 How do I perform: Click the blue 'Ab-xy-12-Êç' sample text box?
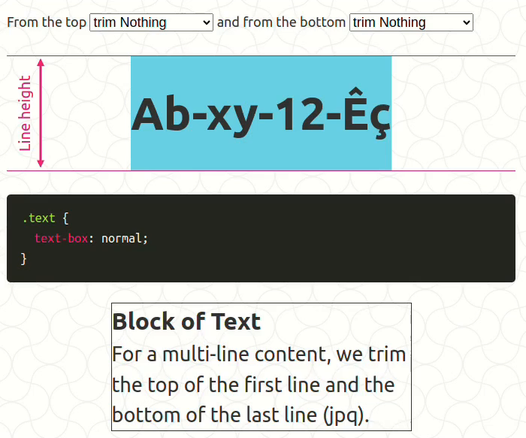click(x=261, y=113)
